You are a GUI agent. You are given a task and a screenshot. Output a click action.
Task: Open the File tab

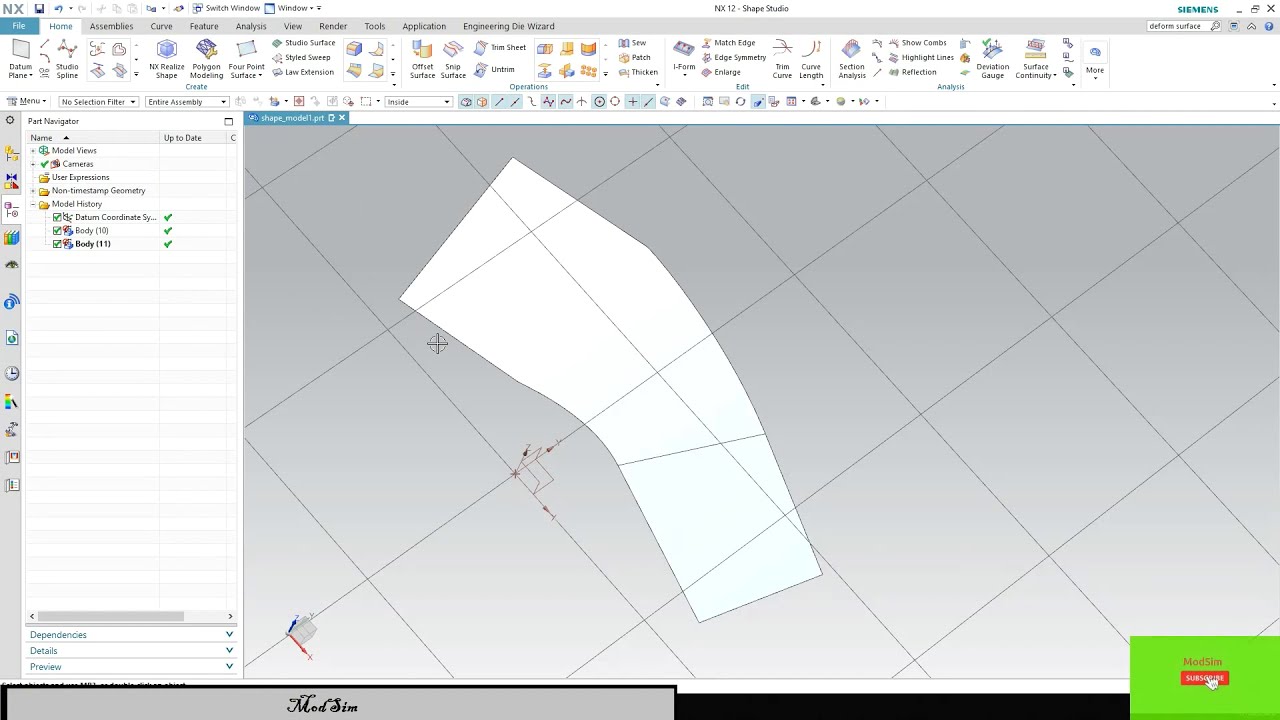19,26
